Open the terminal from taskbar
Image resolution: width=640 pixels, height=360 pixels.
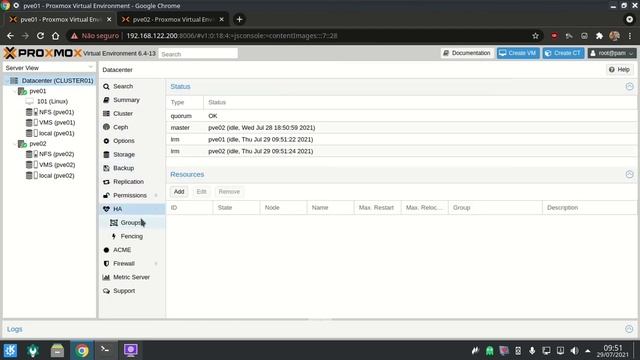(105, 350)
